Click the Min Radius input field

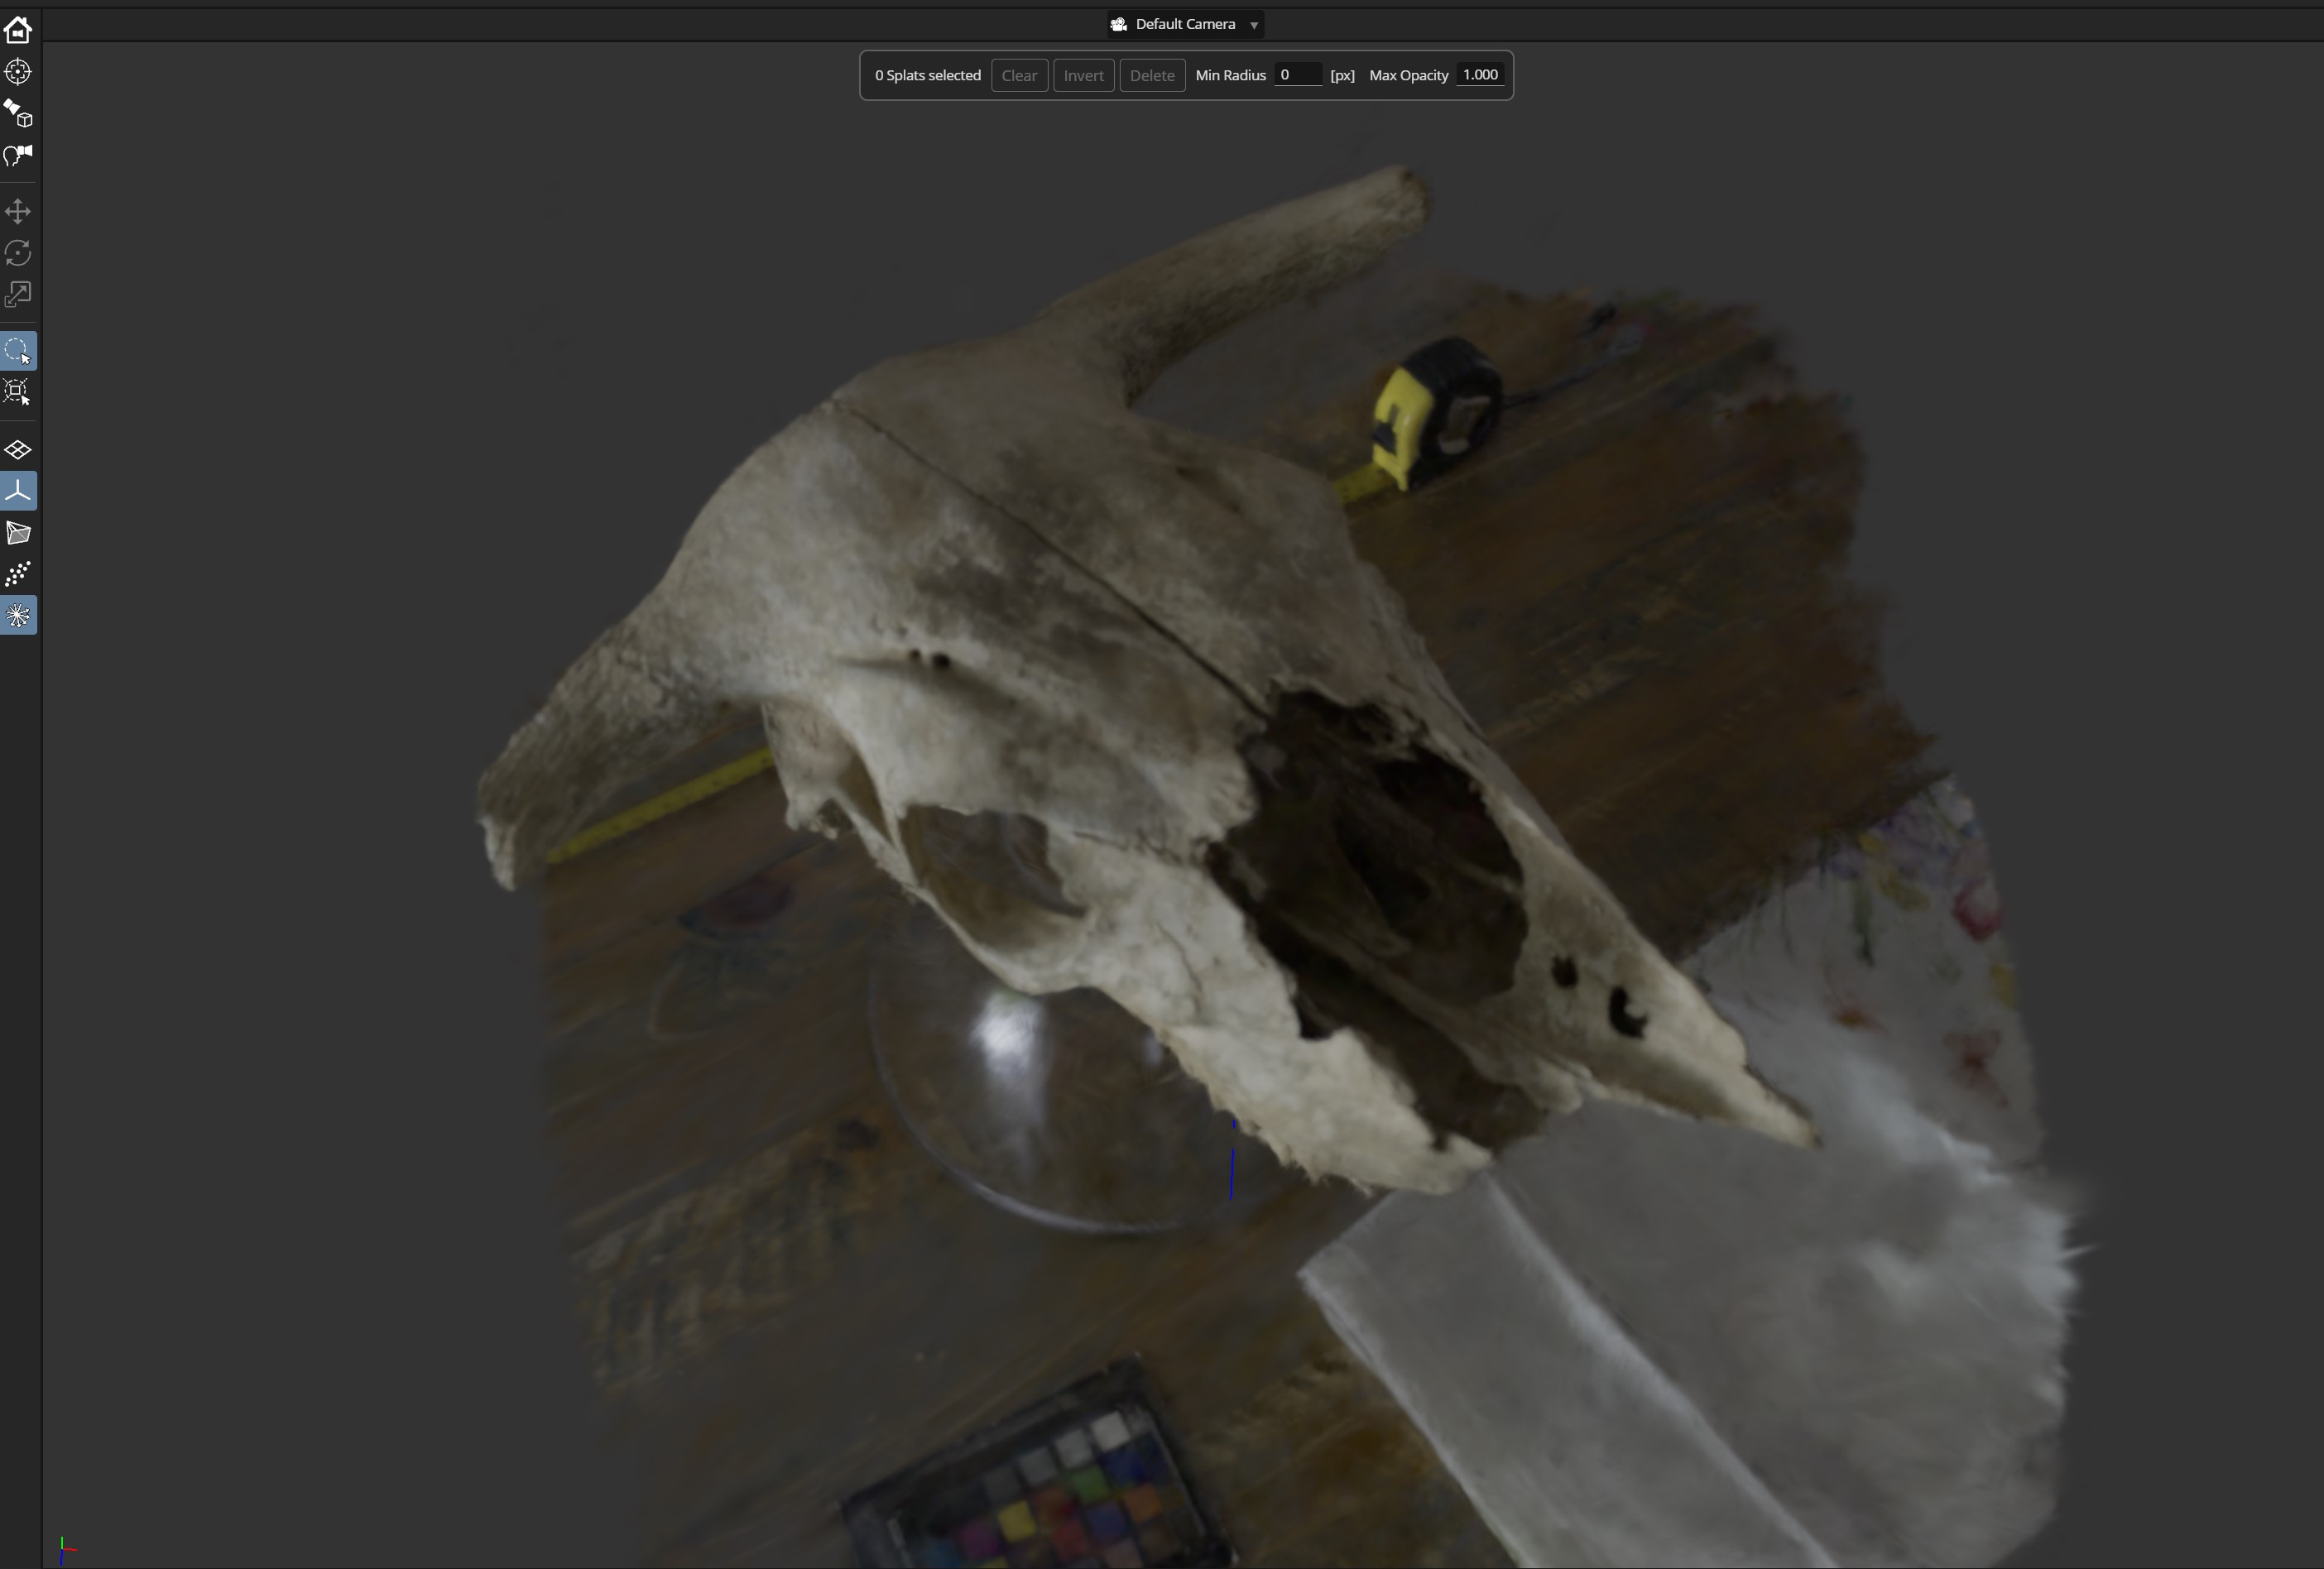pos(1297,75)
